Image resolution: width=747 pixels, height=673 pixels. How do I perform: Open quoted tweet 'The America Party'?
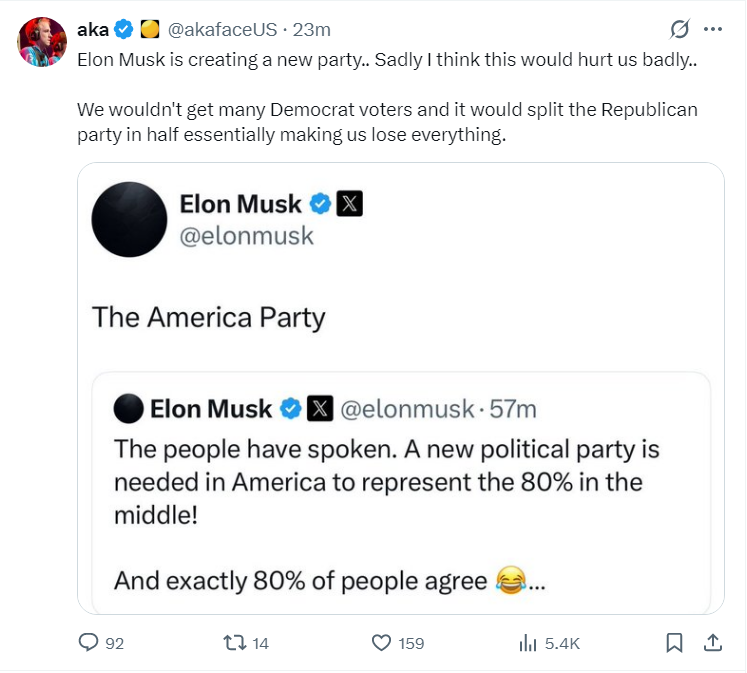pyautogui.click(x=209, y=317)
